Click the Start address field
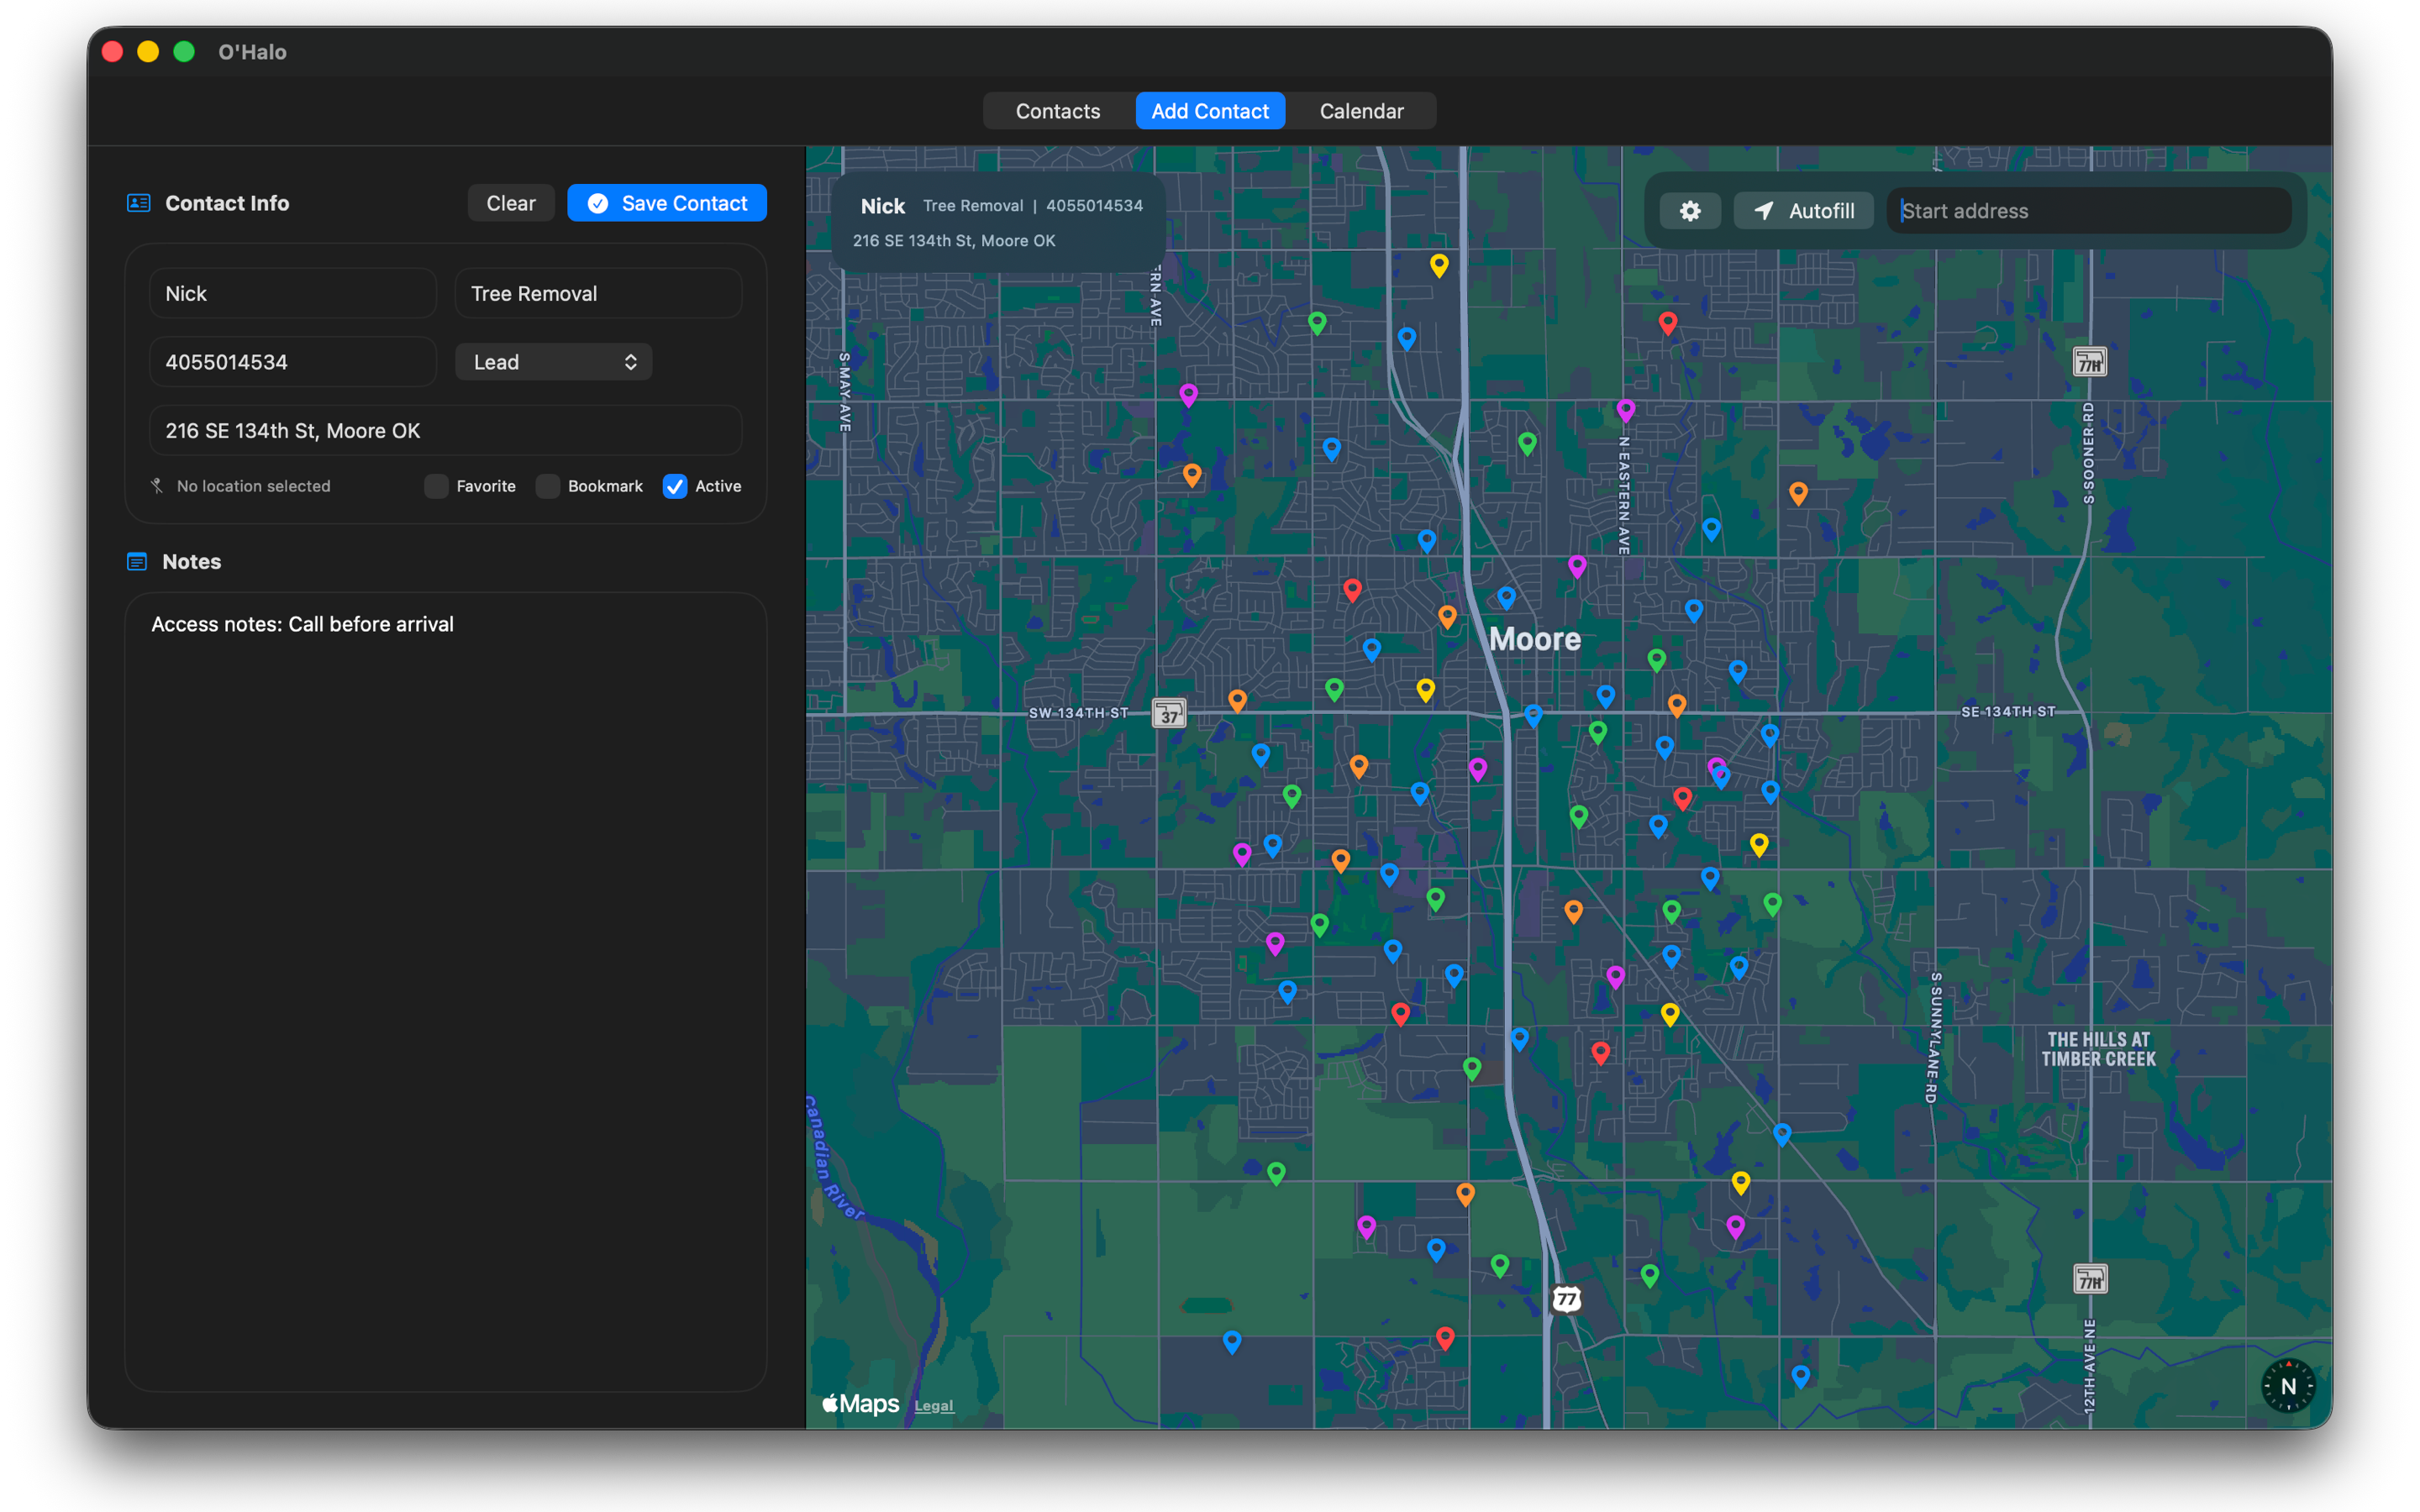Screen dimensions: 2420x1512 [2089, 211]
